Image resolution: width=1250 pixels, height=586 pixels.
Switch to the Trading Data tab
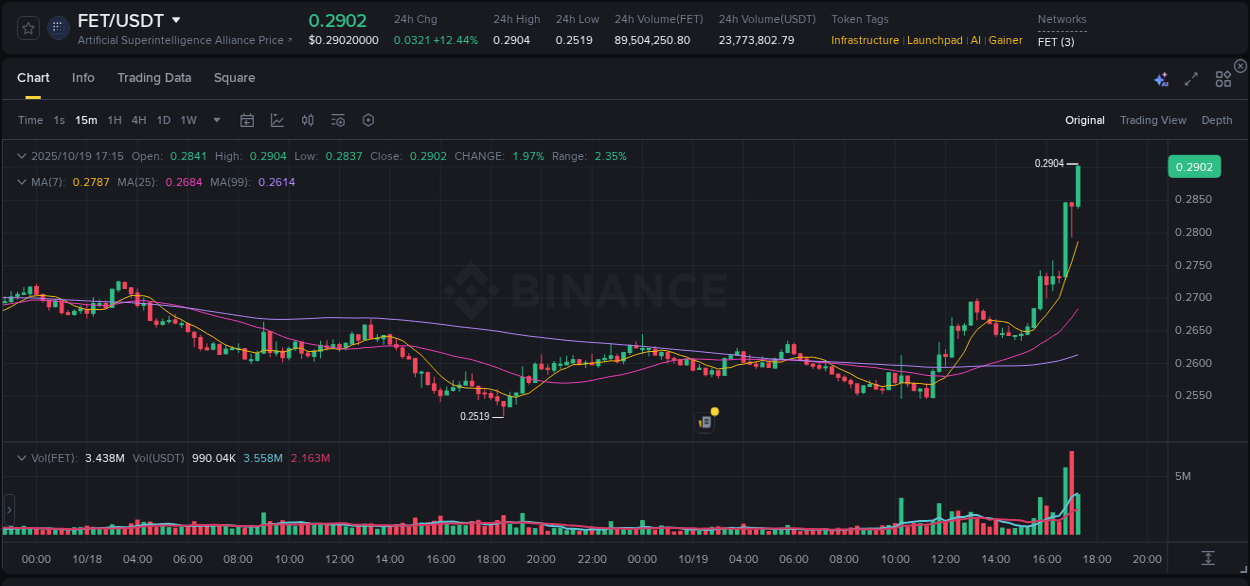tap(154, 78)
